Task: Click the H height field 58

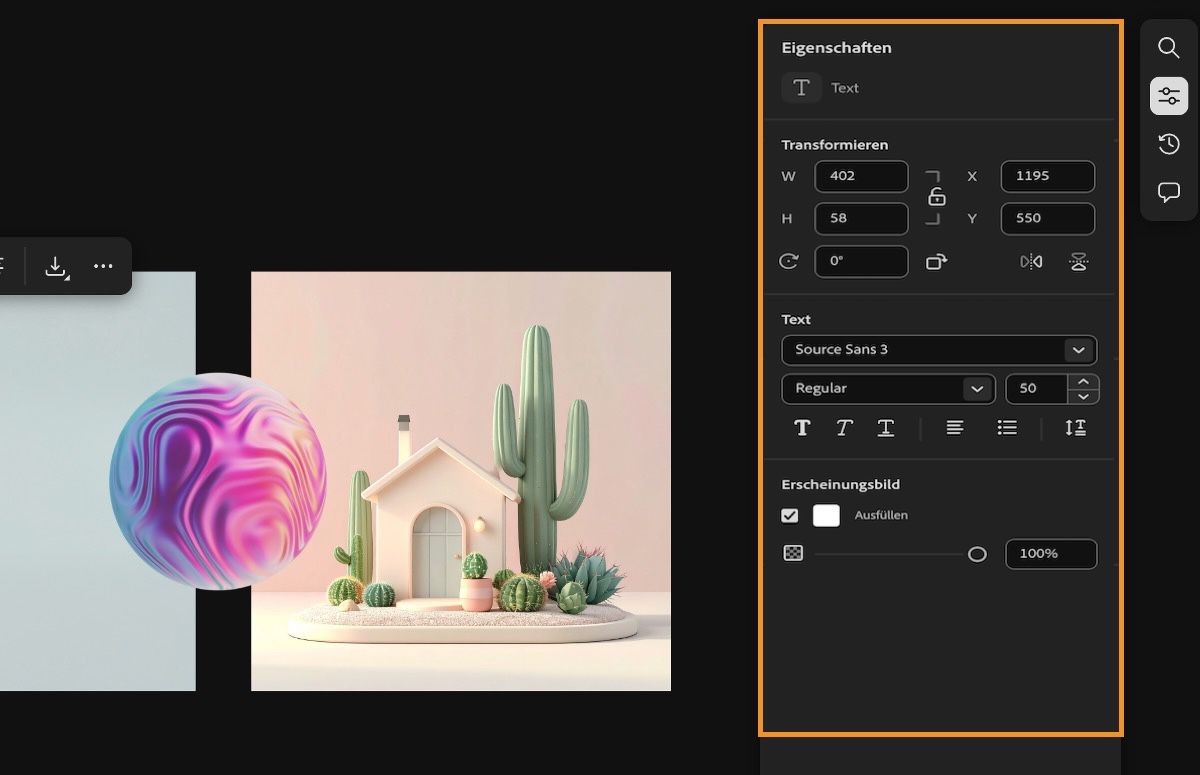Action: [861, 218]
